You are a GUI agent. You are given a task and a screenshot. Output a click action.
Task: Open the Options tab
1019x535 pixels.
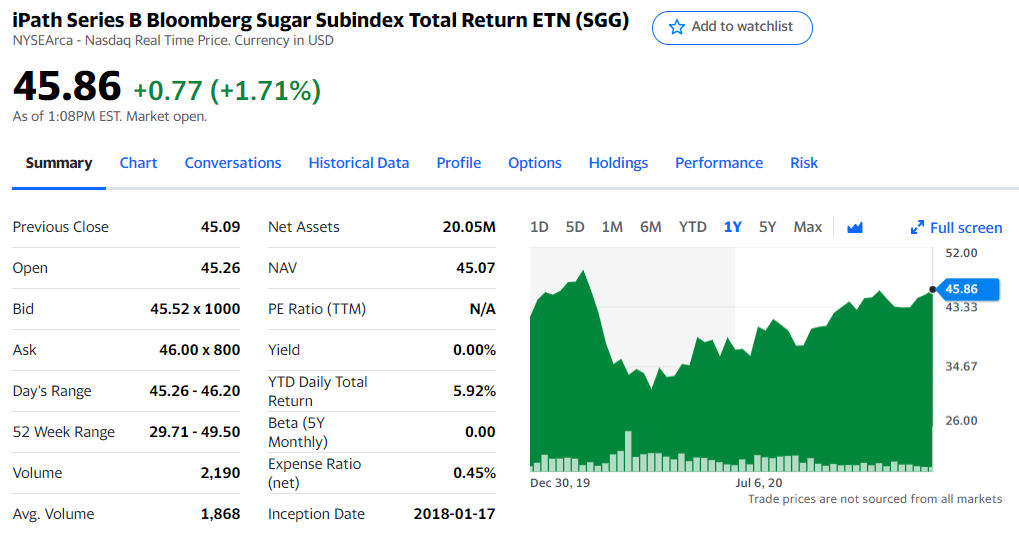coord(534,163)
